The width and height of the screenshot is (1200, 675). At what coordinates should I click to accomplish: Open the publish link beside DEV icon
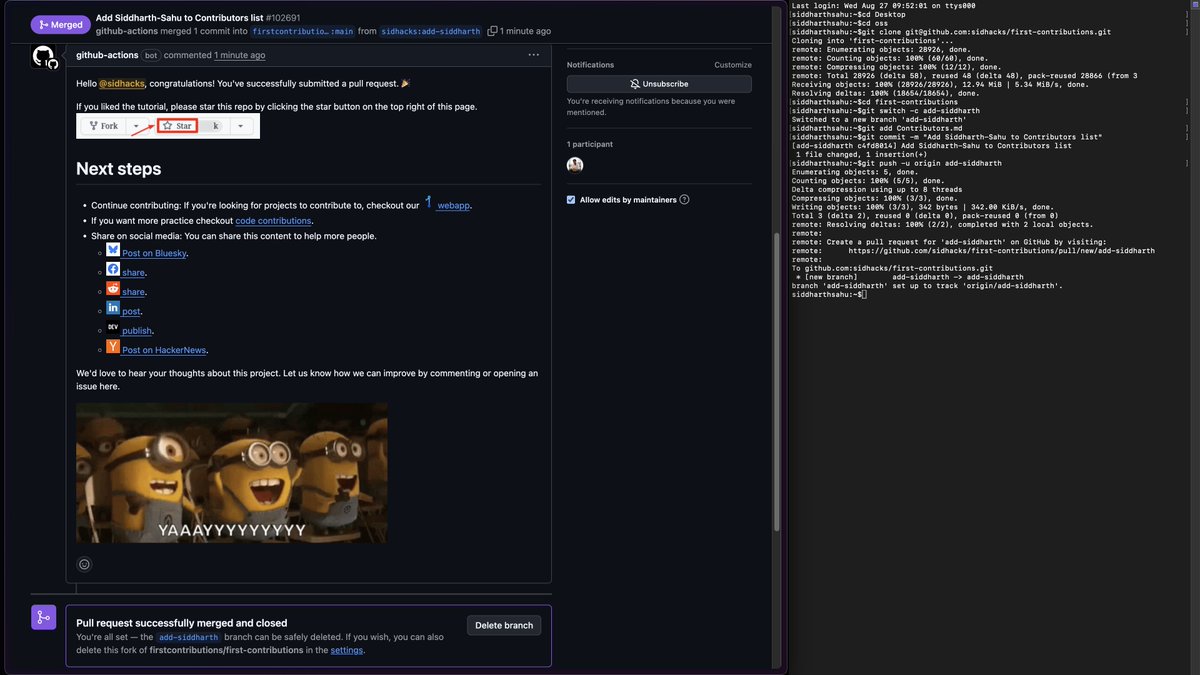(137, 331)
